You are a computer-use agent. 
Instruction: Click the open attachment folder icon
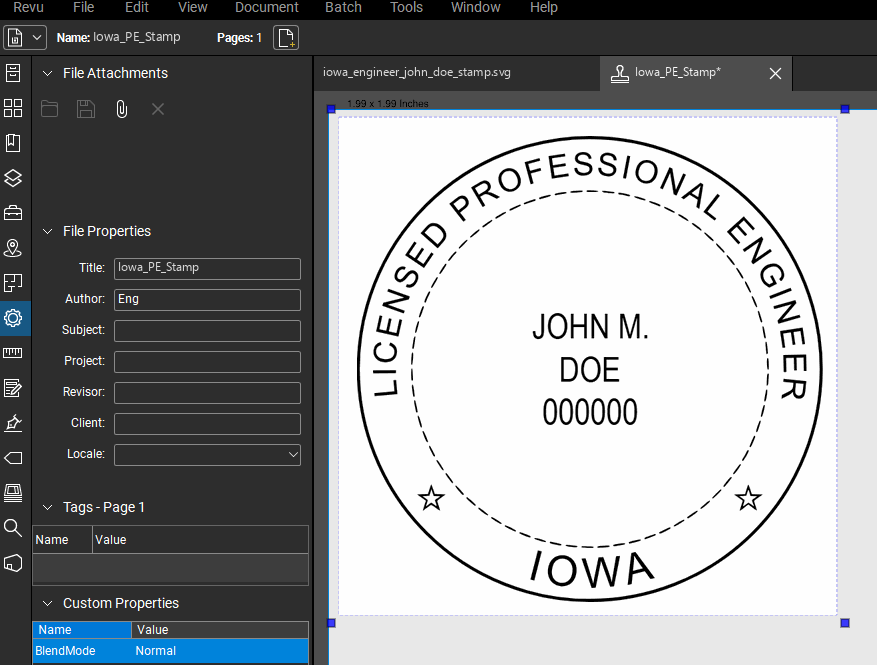[x=49, y=109]
